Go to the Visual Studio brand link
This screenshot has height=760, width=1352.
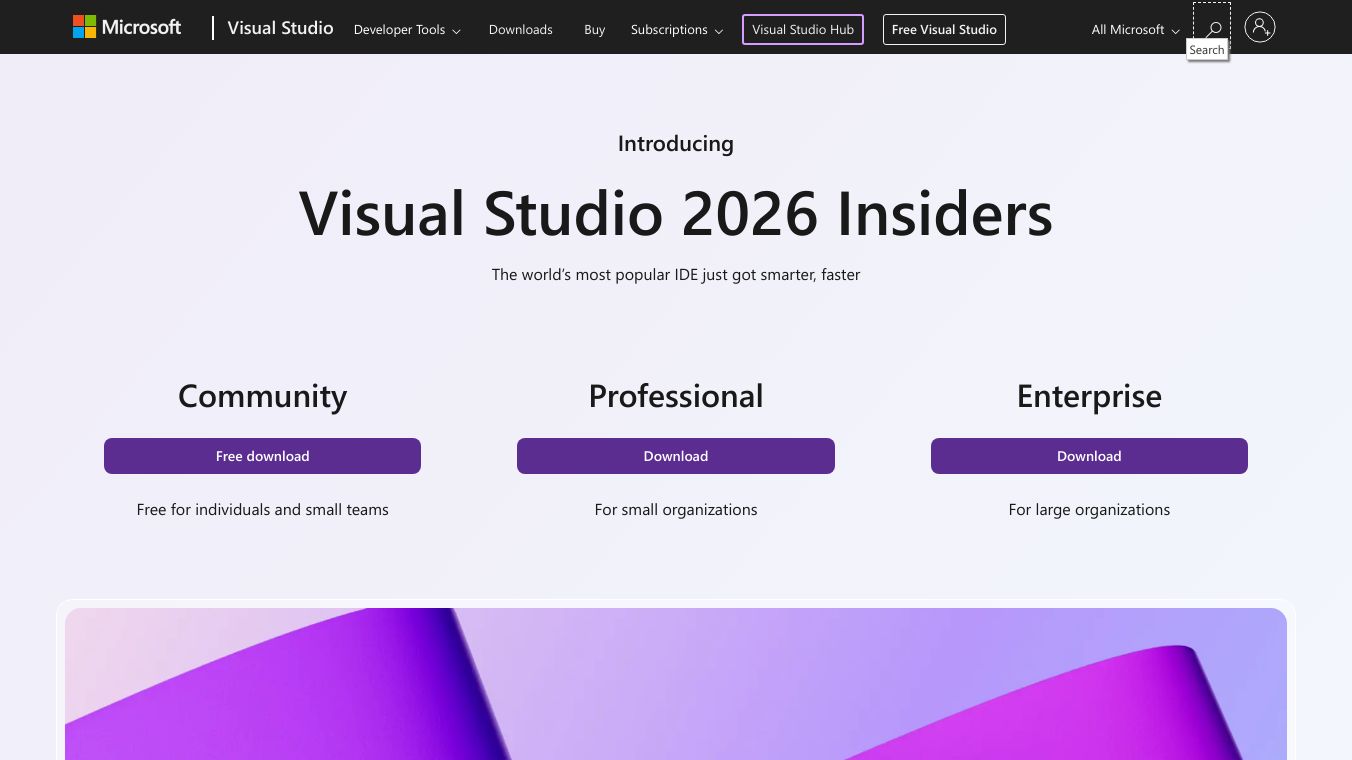click(280, 28)
